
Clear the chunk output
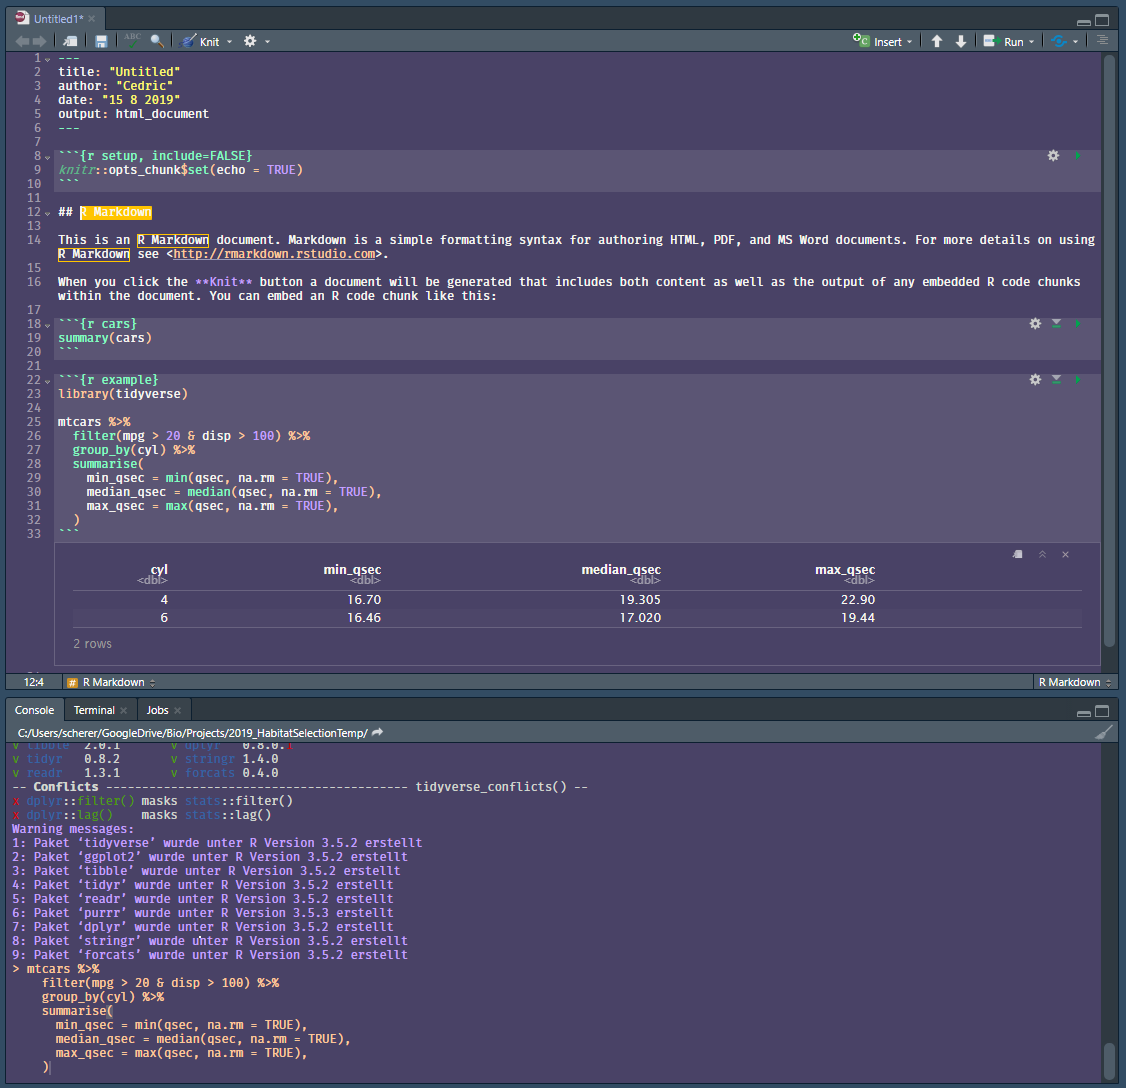[1066, 554]
